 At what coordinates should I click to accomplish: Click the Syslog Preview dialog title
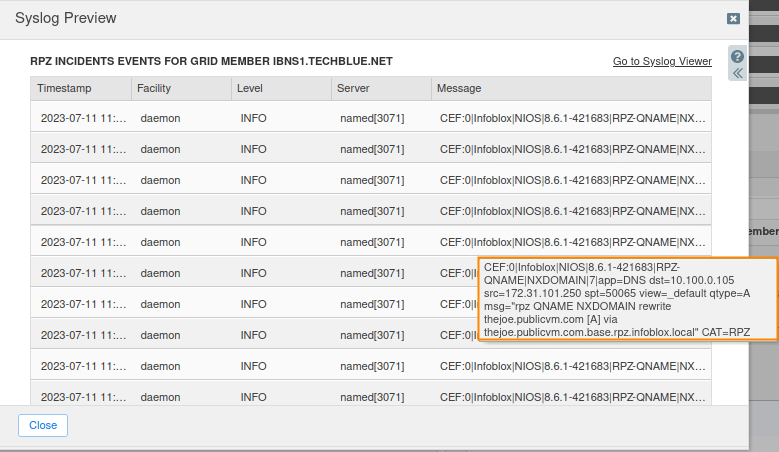66,18
